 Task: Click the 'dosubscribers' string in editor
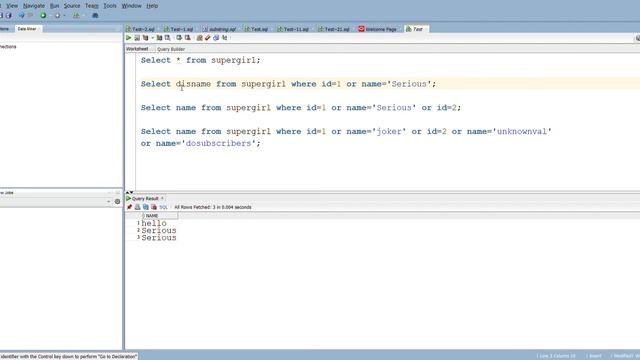point(218,144)
